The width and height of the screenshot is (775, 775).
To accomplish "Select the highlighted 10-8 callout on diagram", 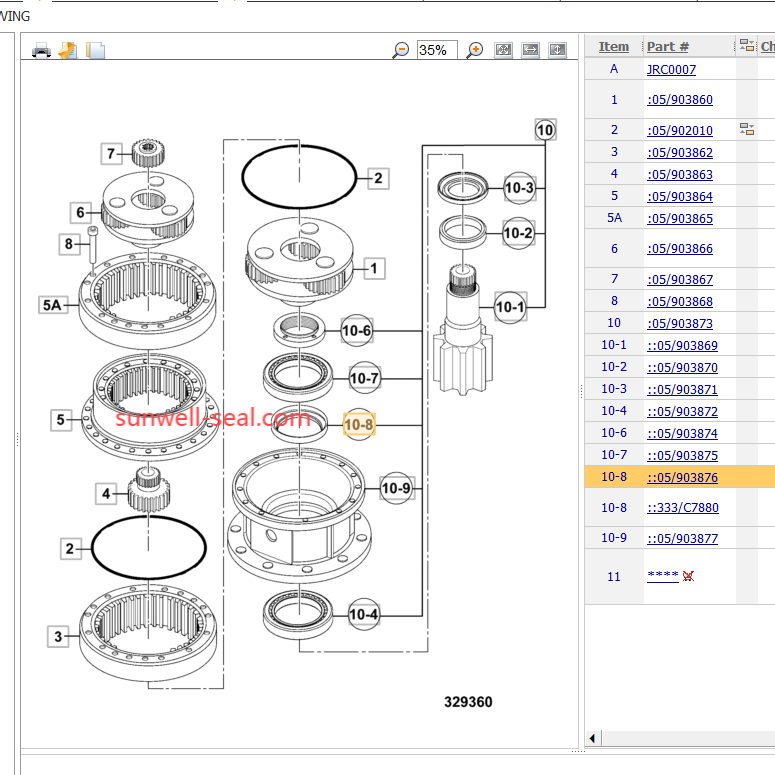I will pyautogui.click(x=358, y=425).
